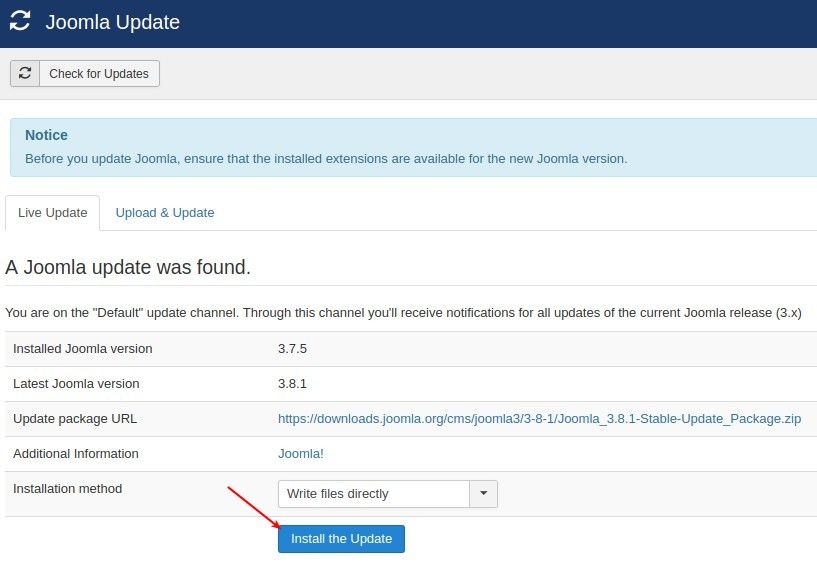Click the Check for Updates button label
This screenshot has height=567, width=817.
(x=99, y=73)
